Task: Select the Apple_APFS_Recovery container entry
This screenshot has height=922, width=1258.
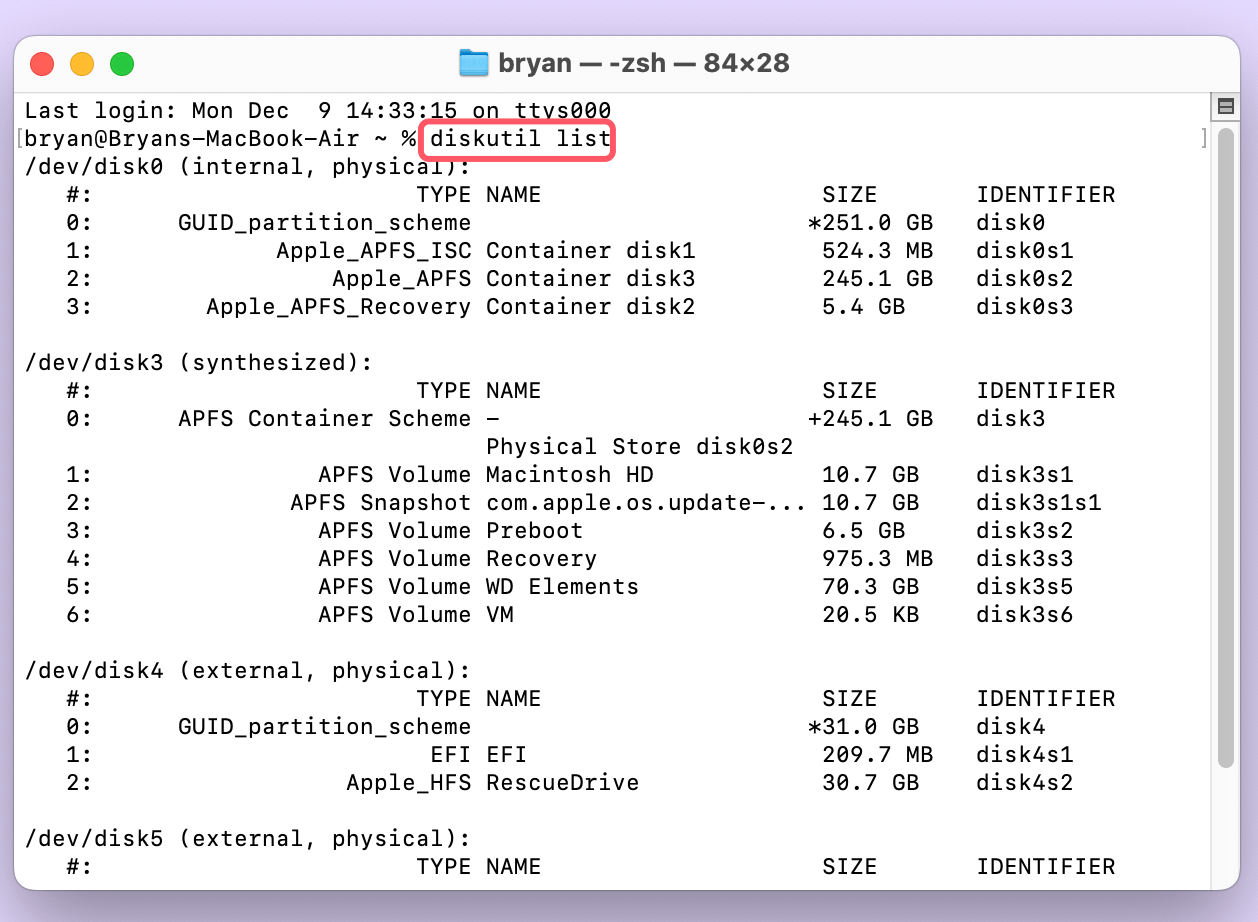Action: pos(340,306)
